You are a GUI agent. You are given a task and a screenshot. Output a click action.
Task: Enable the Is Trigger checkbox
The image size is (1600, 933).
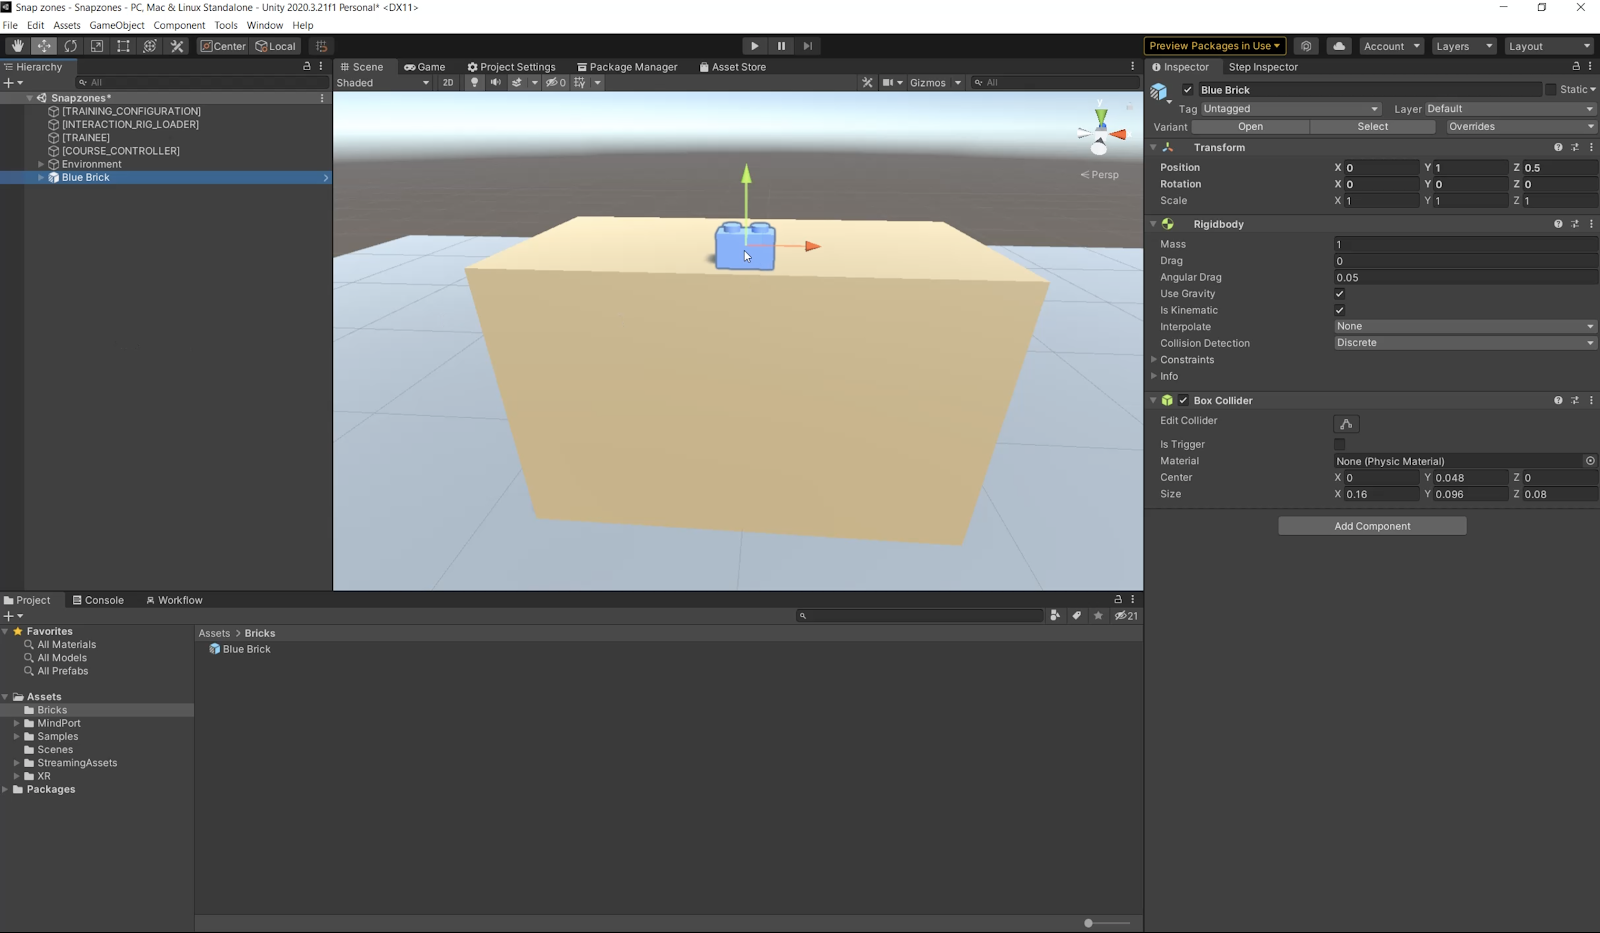1339,445
